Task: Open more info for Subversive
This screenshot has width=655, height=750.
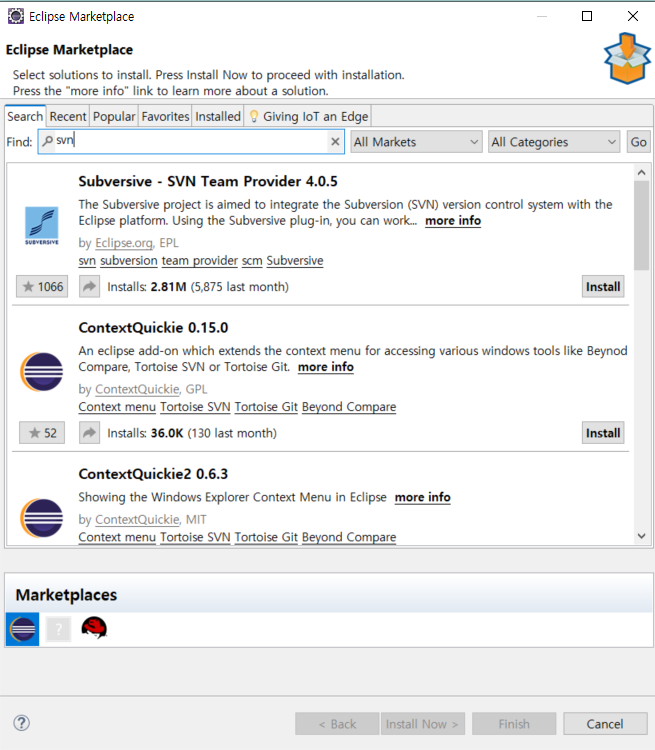Action: point(453,221)
